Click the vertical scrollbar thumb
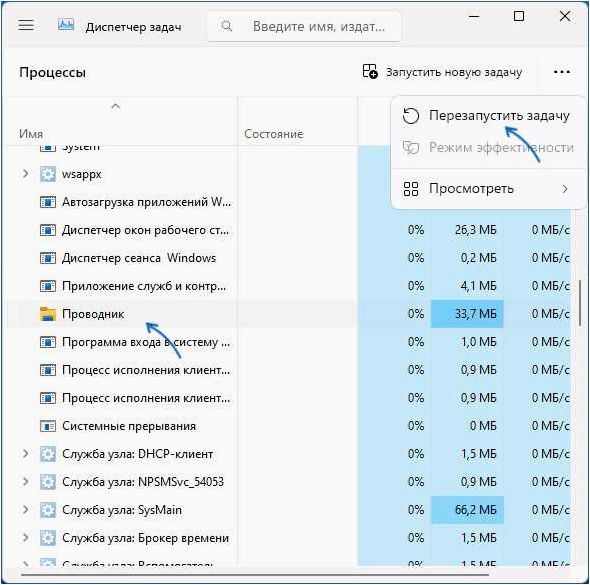This screenshot has width=590, height=585. point(580,303)
